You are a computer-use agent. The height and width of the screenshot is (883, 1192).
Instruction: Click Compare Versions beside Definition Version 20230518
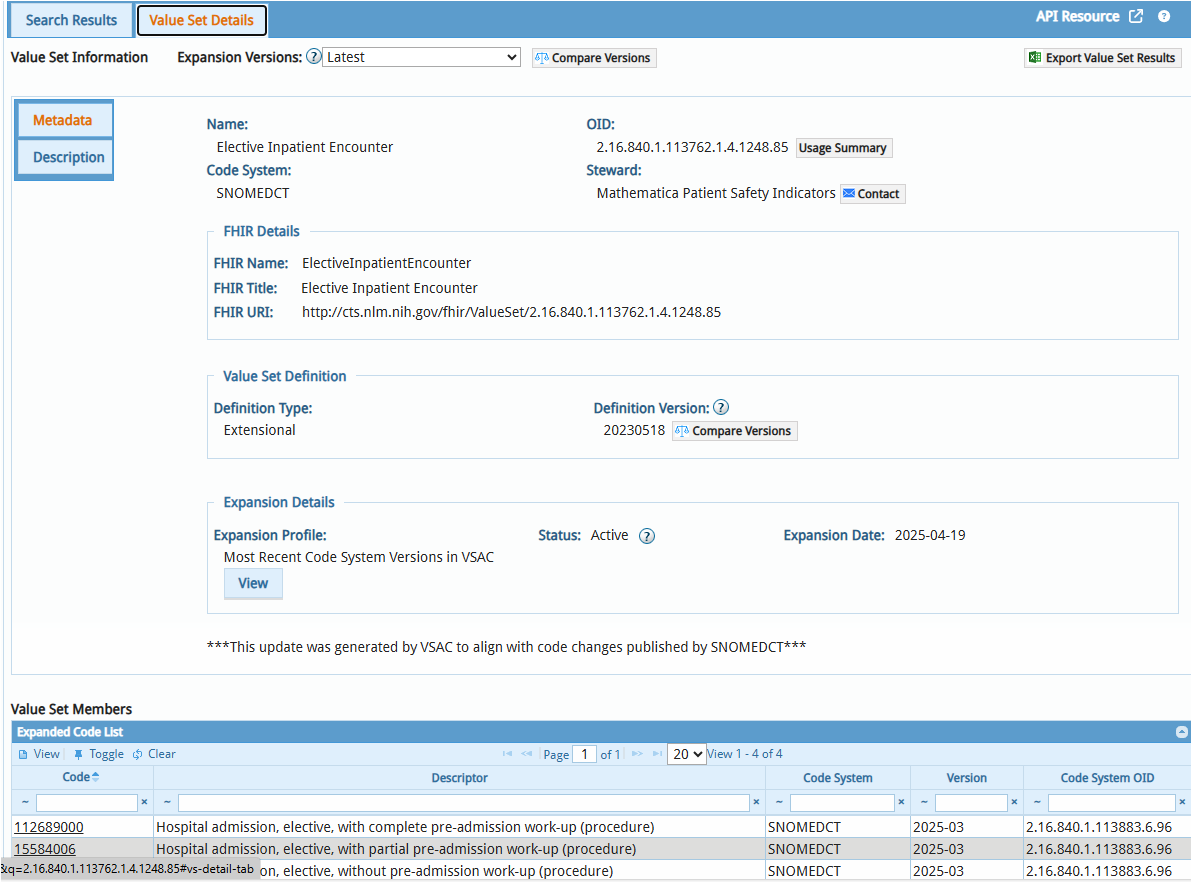pyautogui.click(x=734, y=431)
